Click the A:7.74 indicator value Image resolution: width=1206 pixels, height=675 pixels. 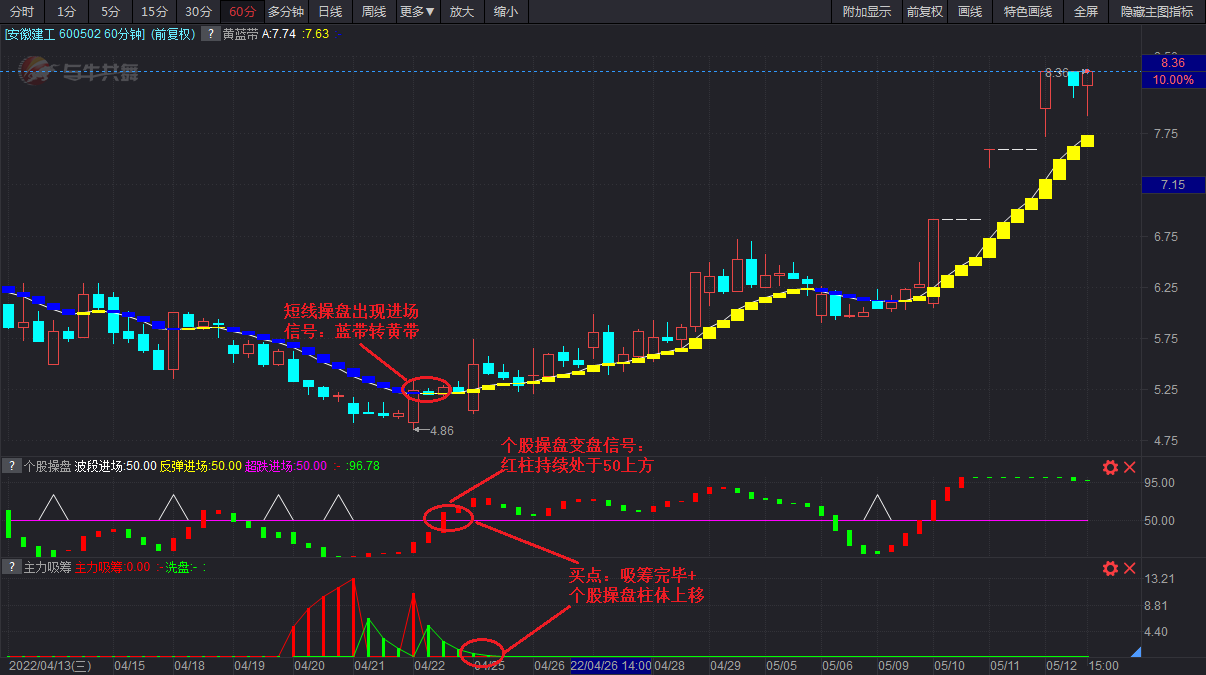279,33
